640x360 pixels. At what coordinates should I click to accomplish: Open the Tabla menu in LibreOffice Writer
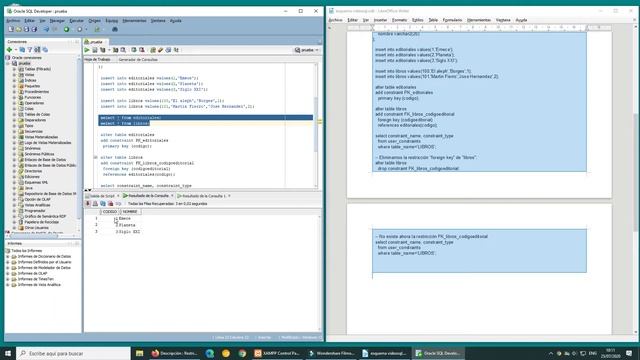point(433,20)
